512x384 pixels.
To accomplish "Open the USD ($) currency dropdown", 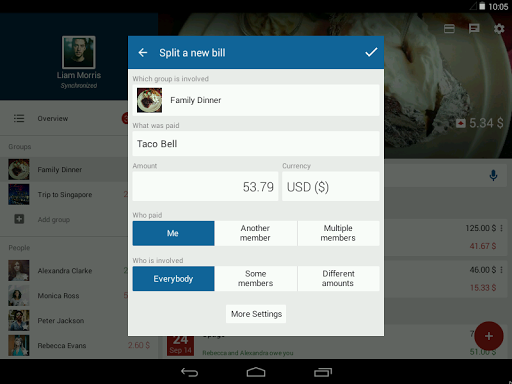I will pyautogui.click(x=331, y=187).
